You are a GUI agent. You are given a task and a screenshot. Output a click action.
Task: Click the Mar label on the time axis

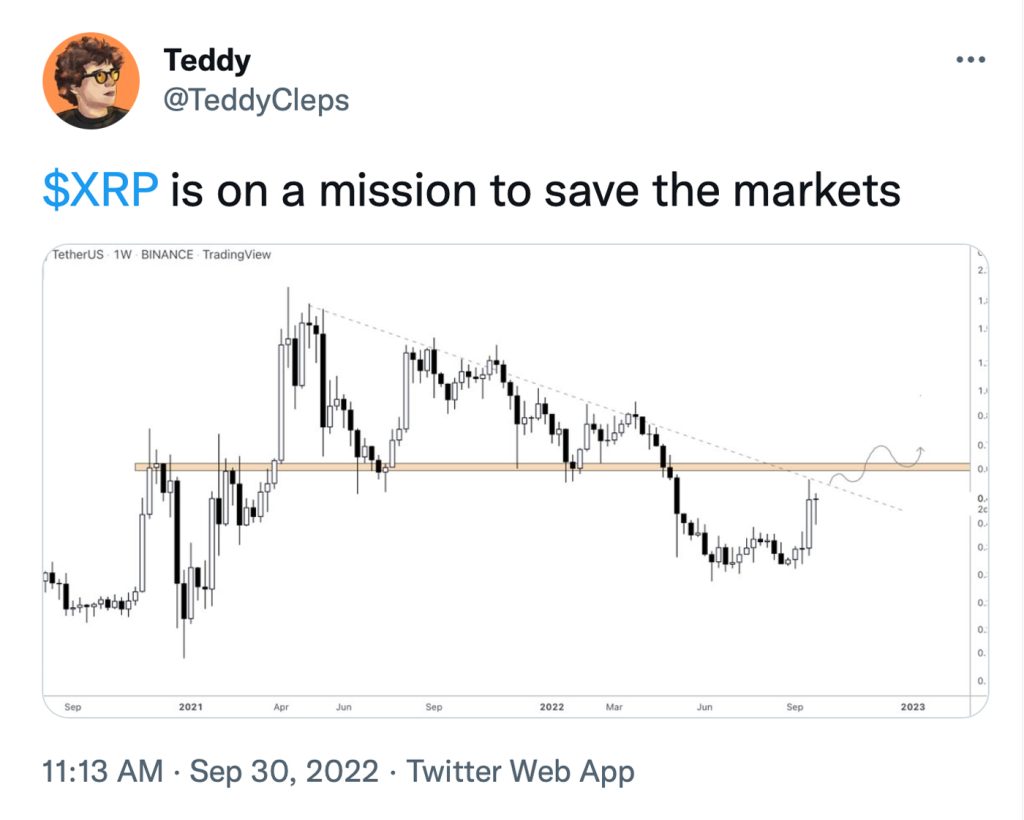click(613, 707)
